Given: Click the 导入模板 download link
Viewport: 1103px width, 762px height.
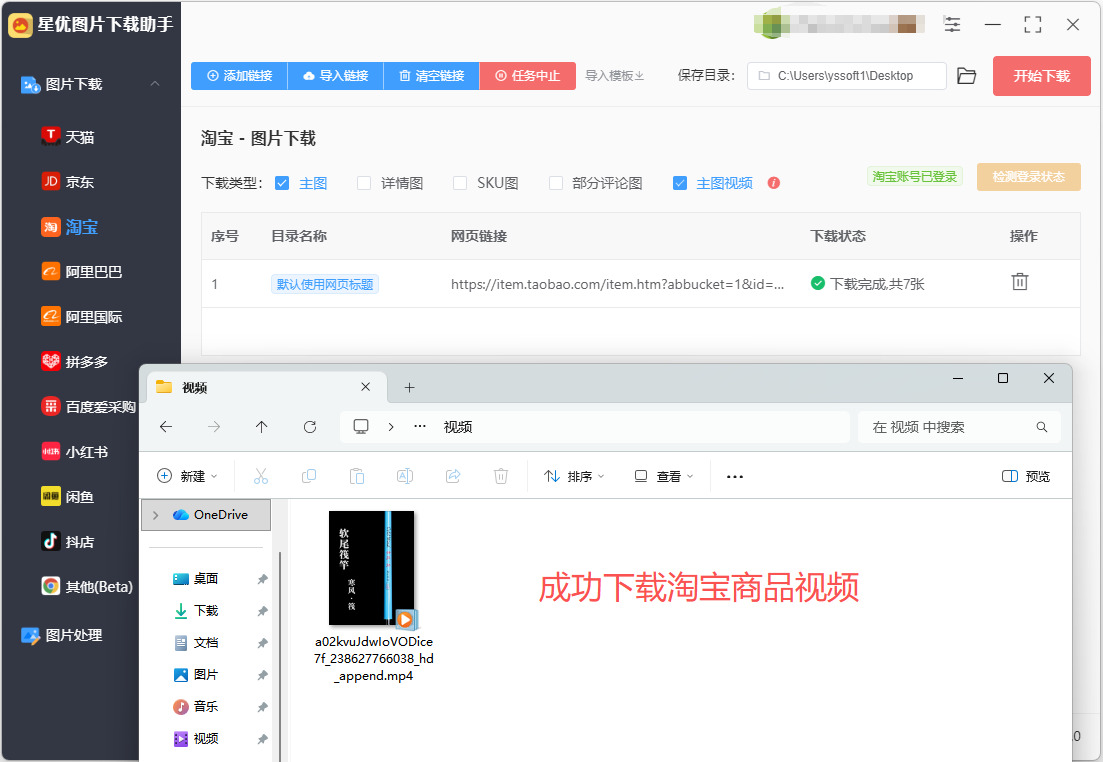Looking at the screenshot, I should pos(615,75).
